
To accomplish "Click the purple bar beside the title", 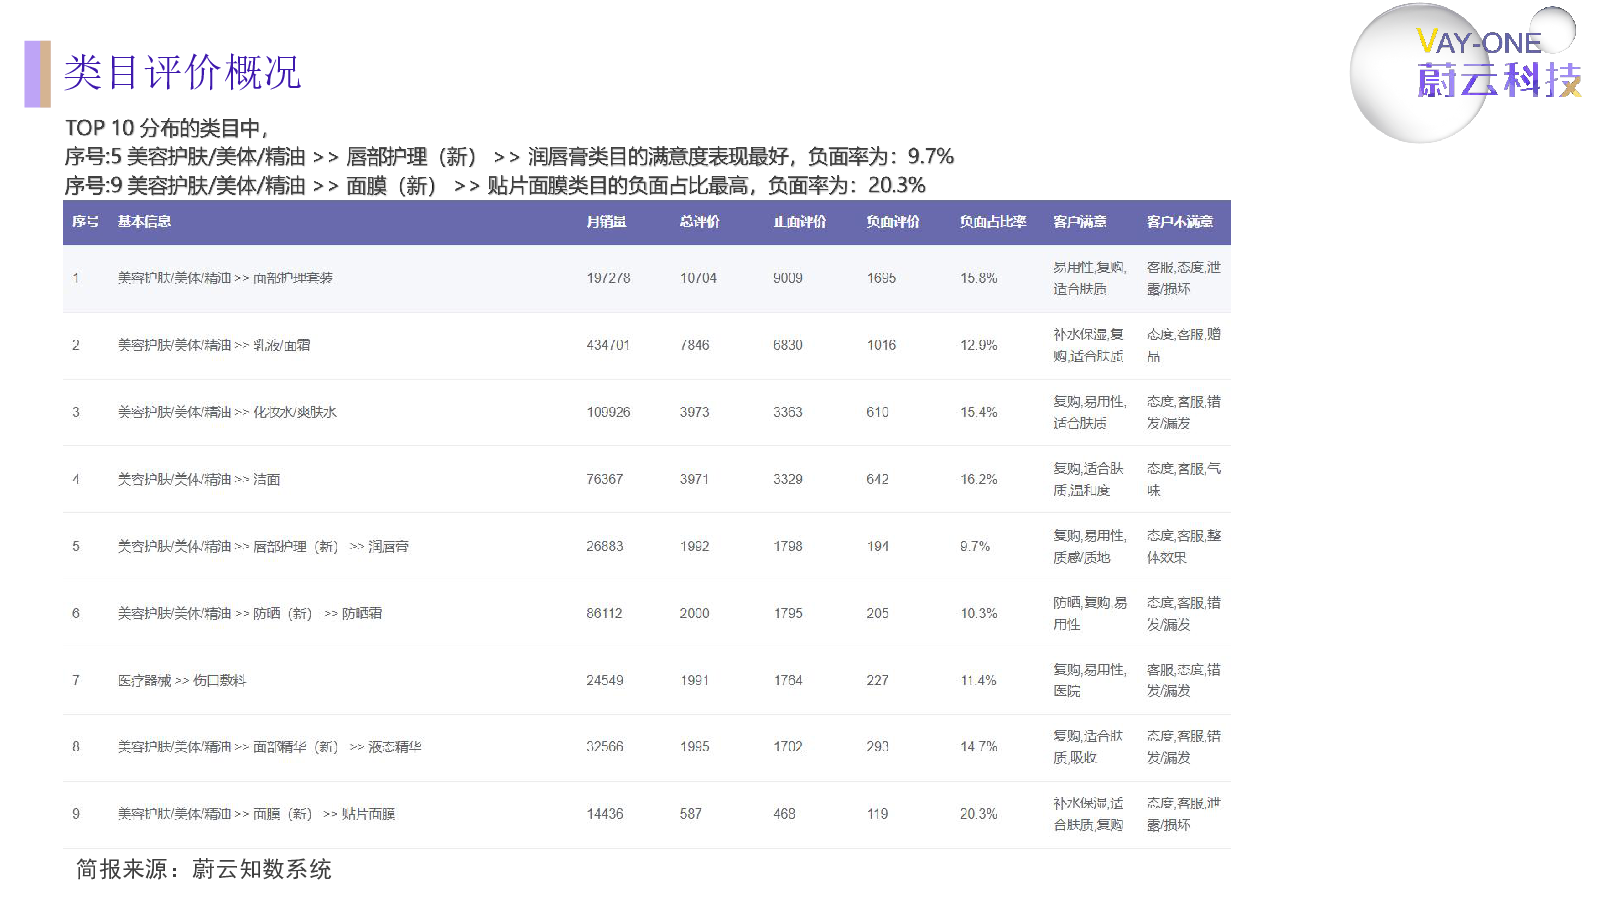I will [x=37, y=73].
